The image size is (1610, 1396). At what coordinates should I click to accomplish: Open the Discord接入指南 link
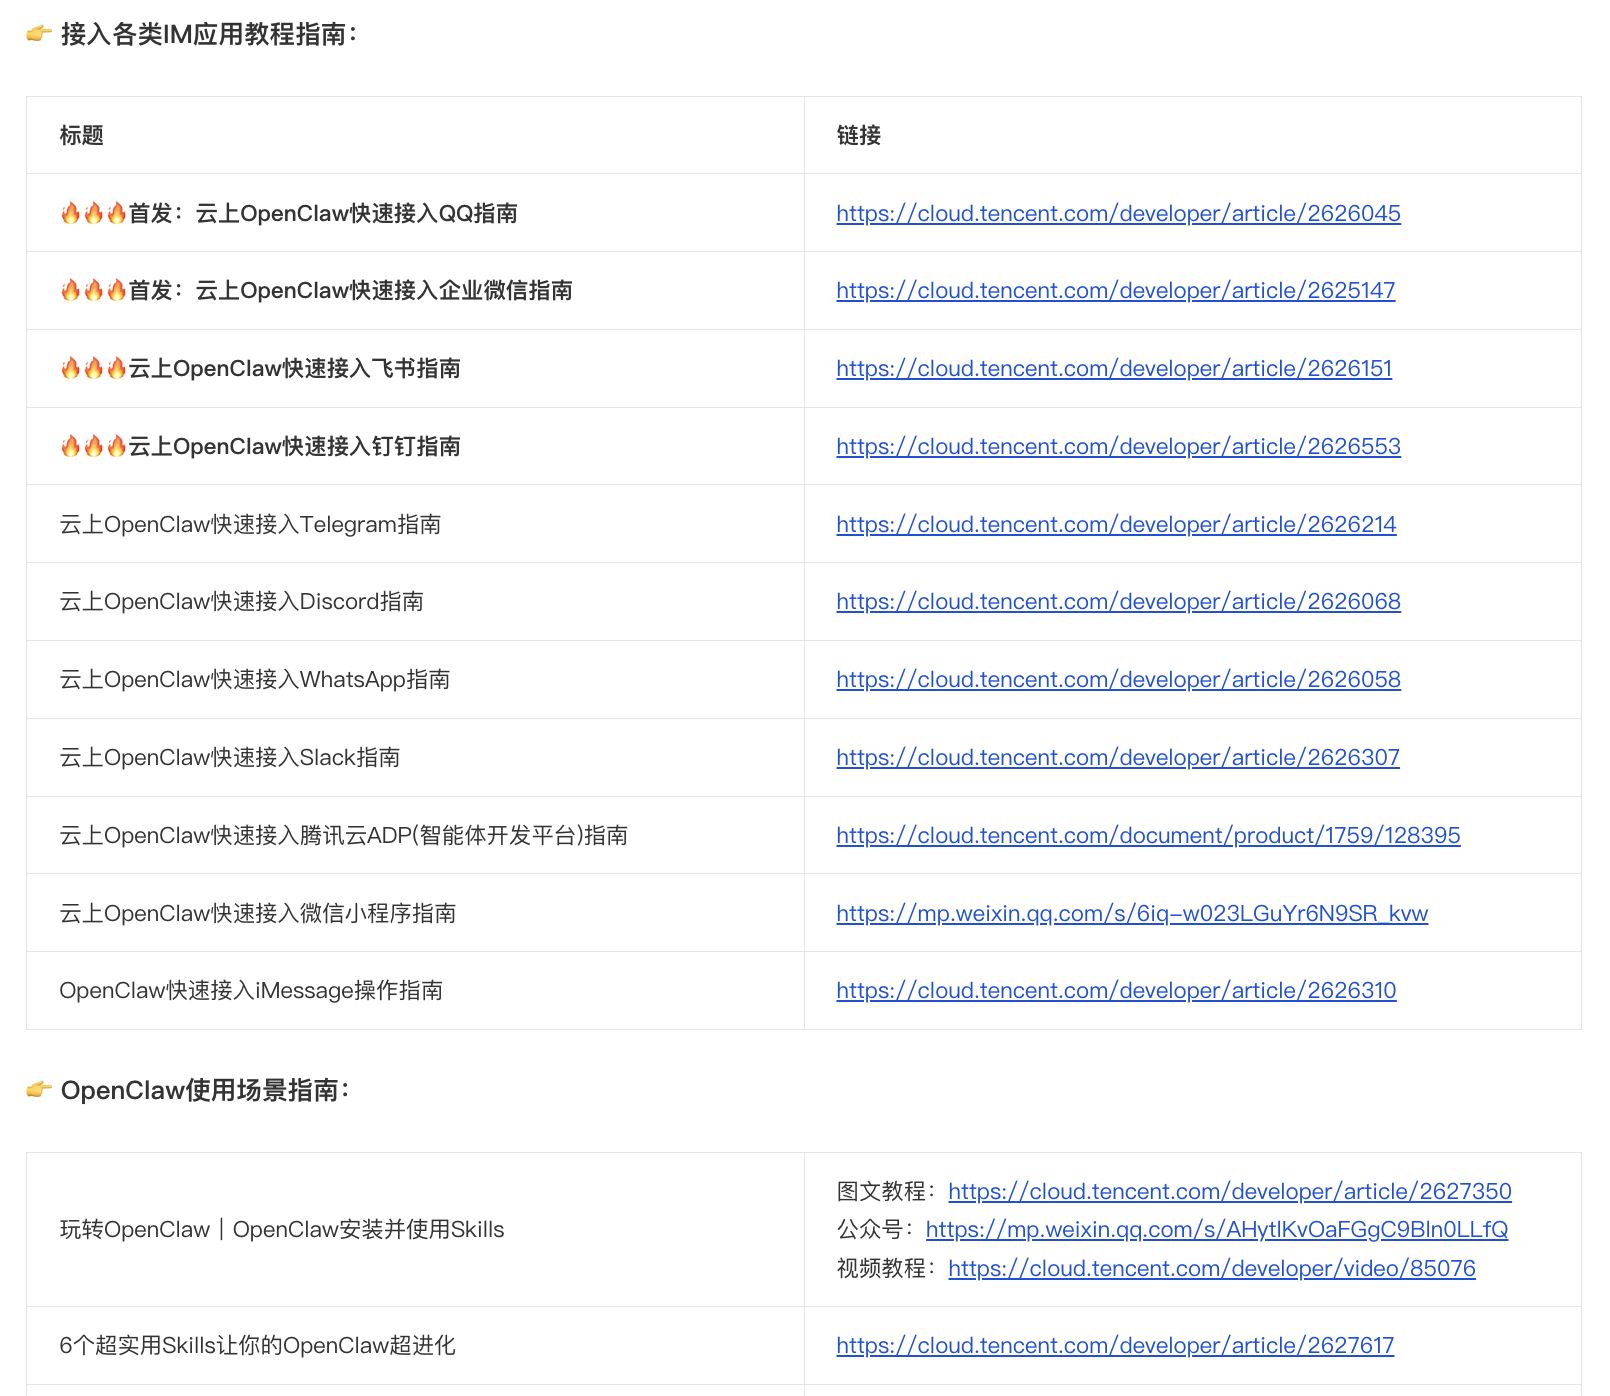[x=1117, y=602]
